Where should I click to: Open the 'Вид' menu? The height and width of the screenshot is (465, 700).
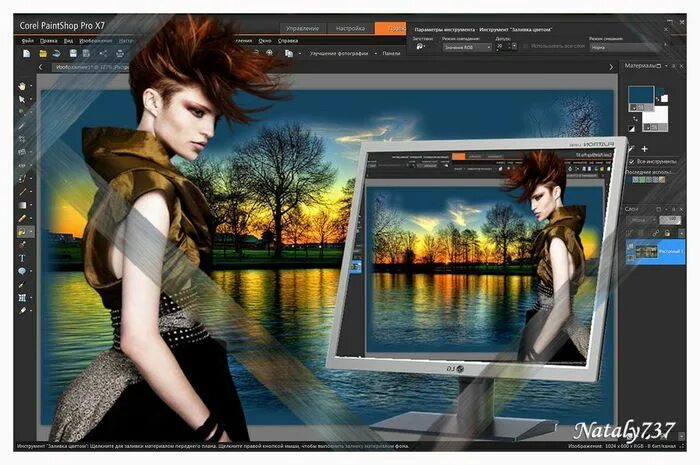click(x=68, y=41)
